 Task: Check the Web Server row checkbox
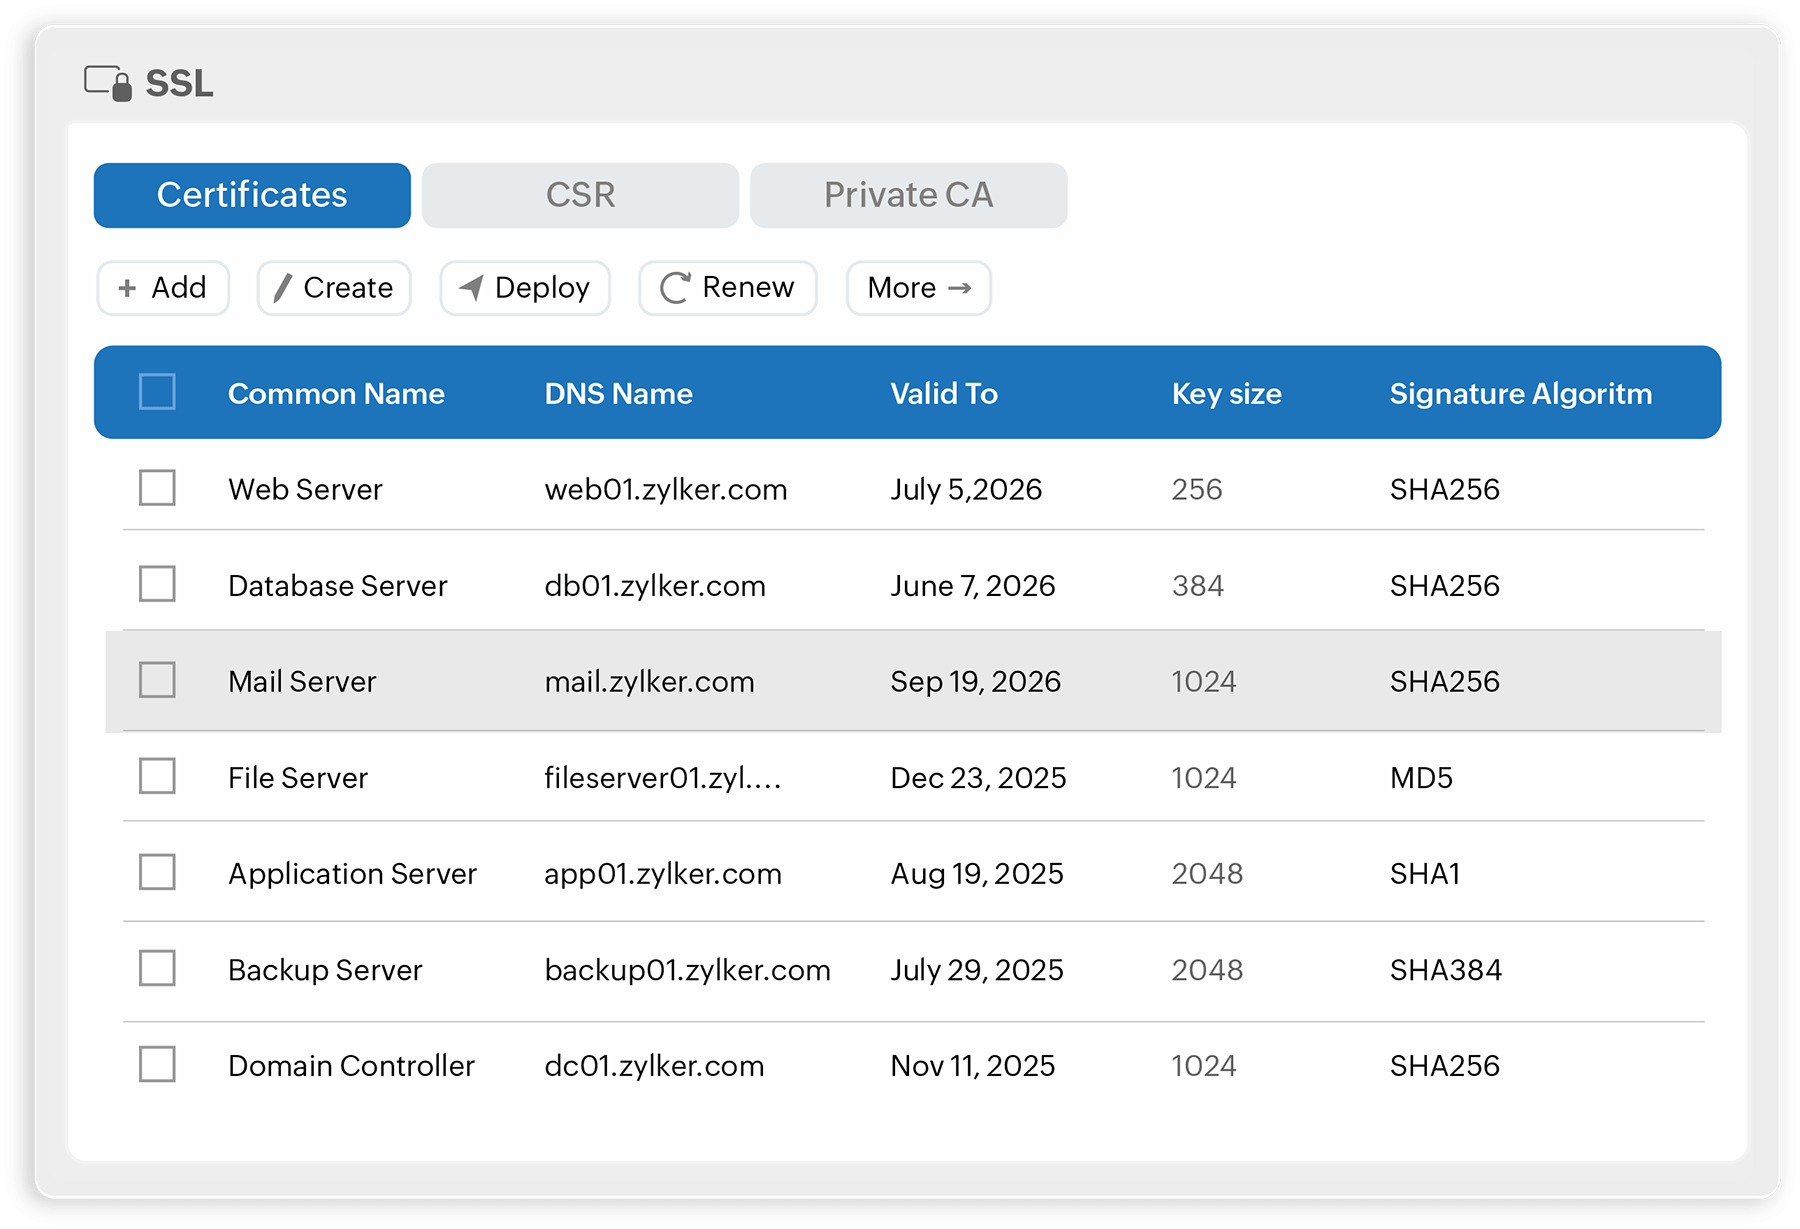pos(157,488)
